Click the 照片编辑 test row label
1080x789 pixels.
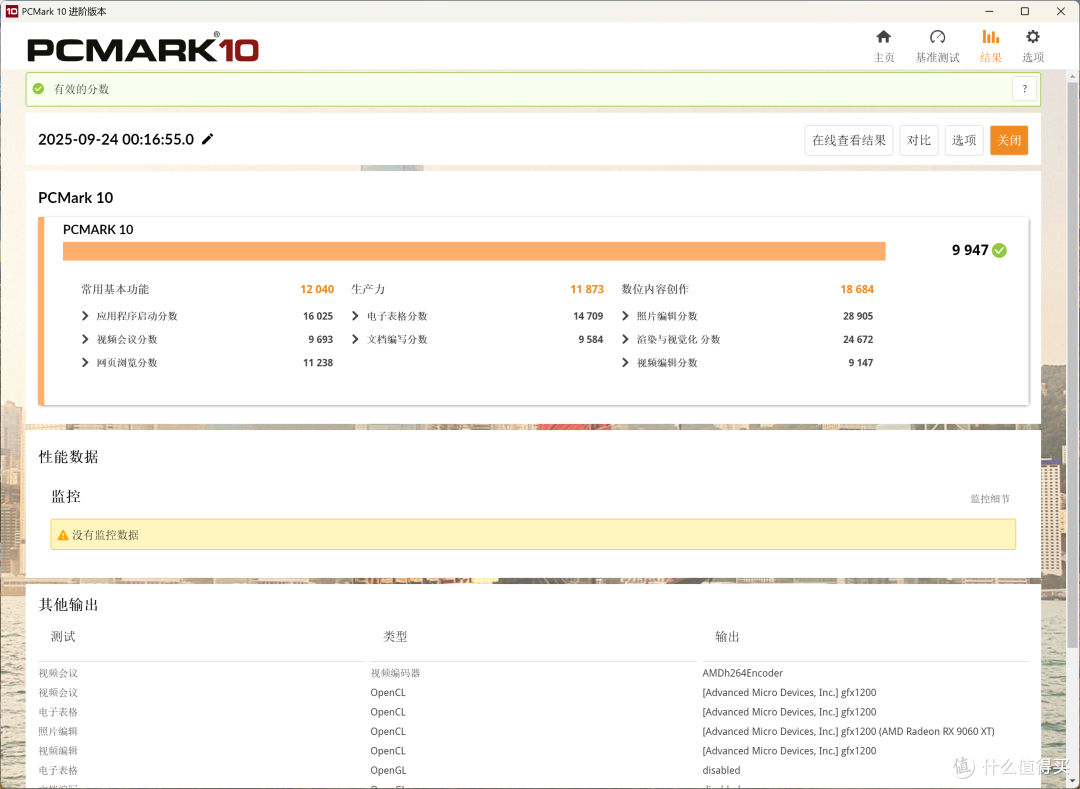[58, 731]
